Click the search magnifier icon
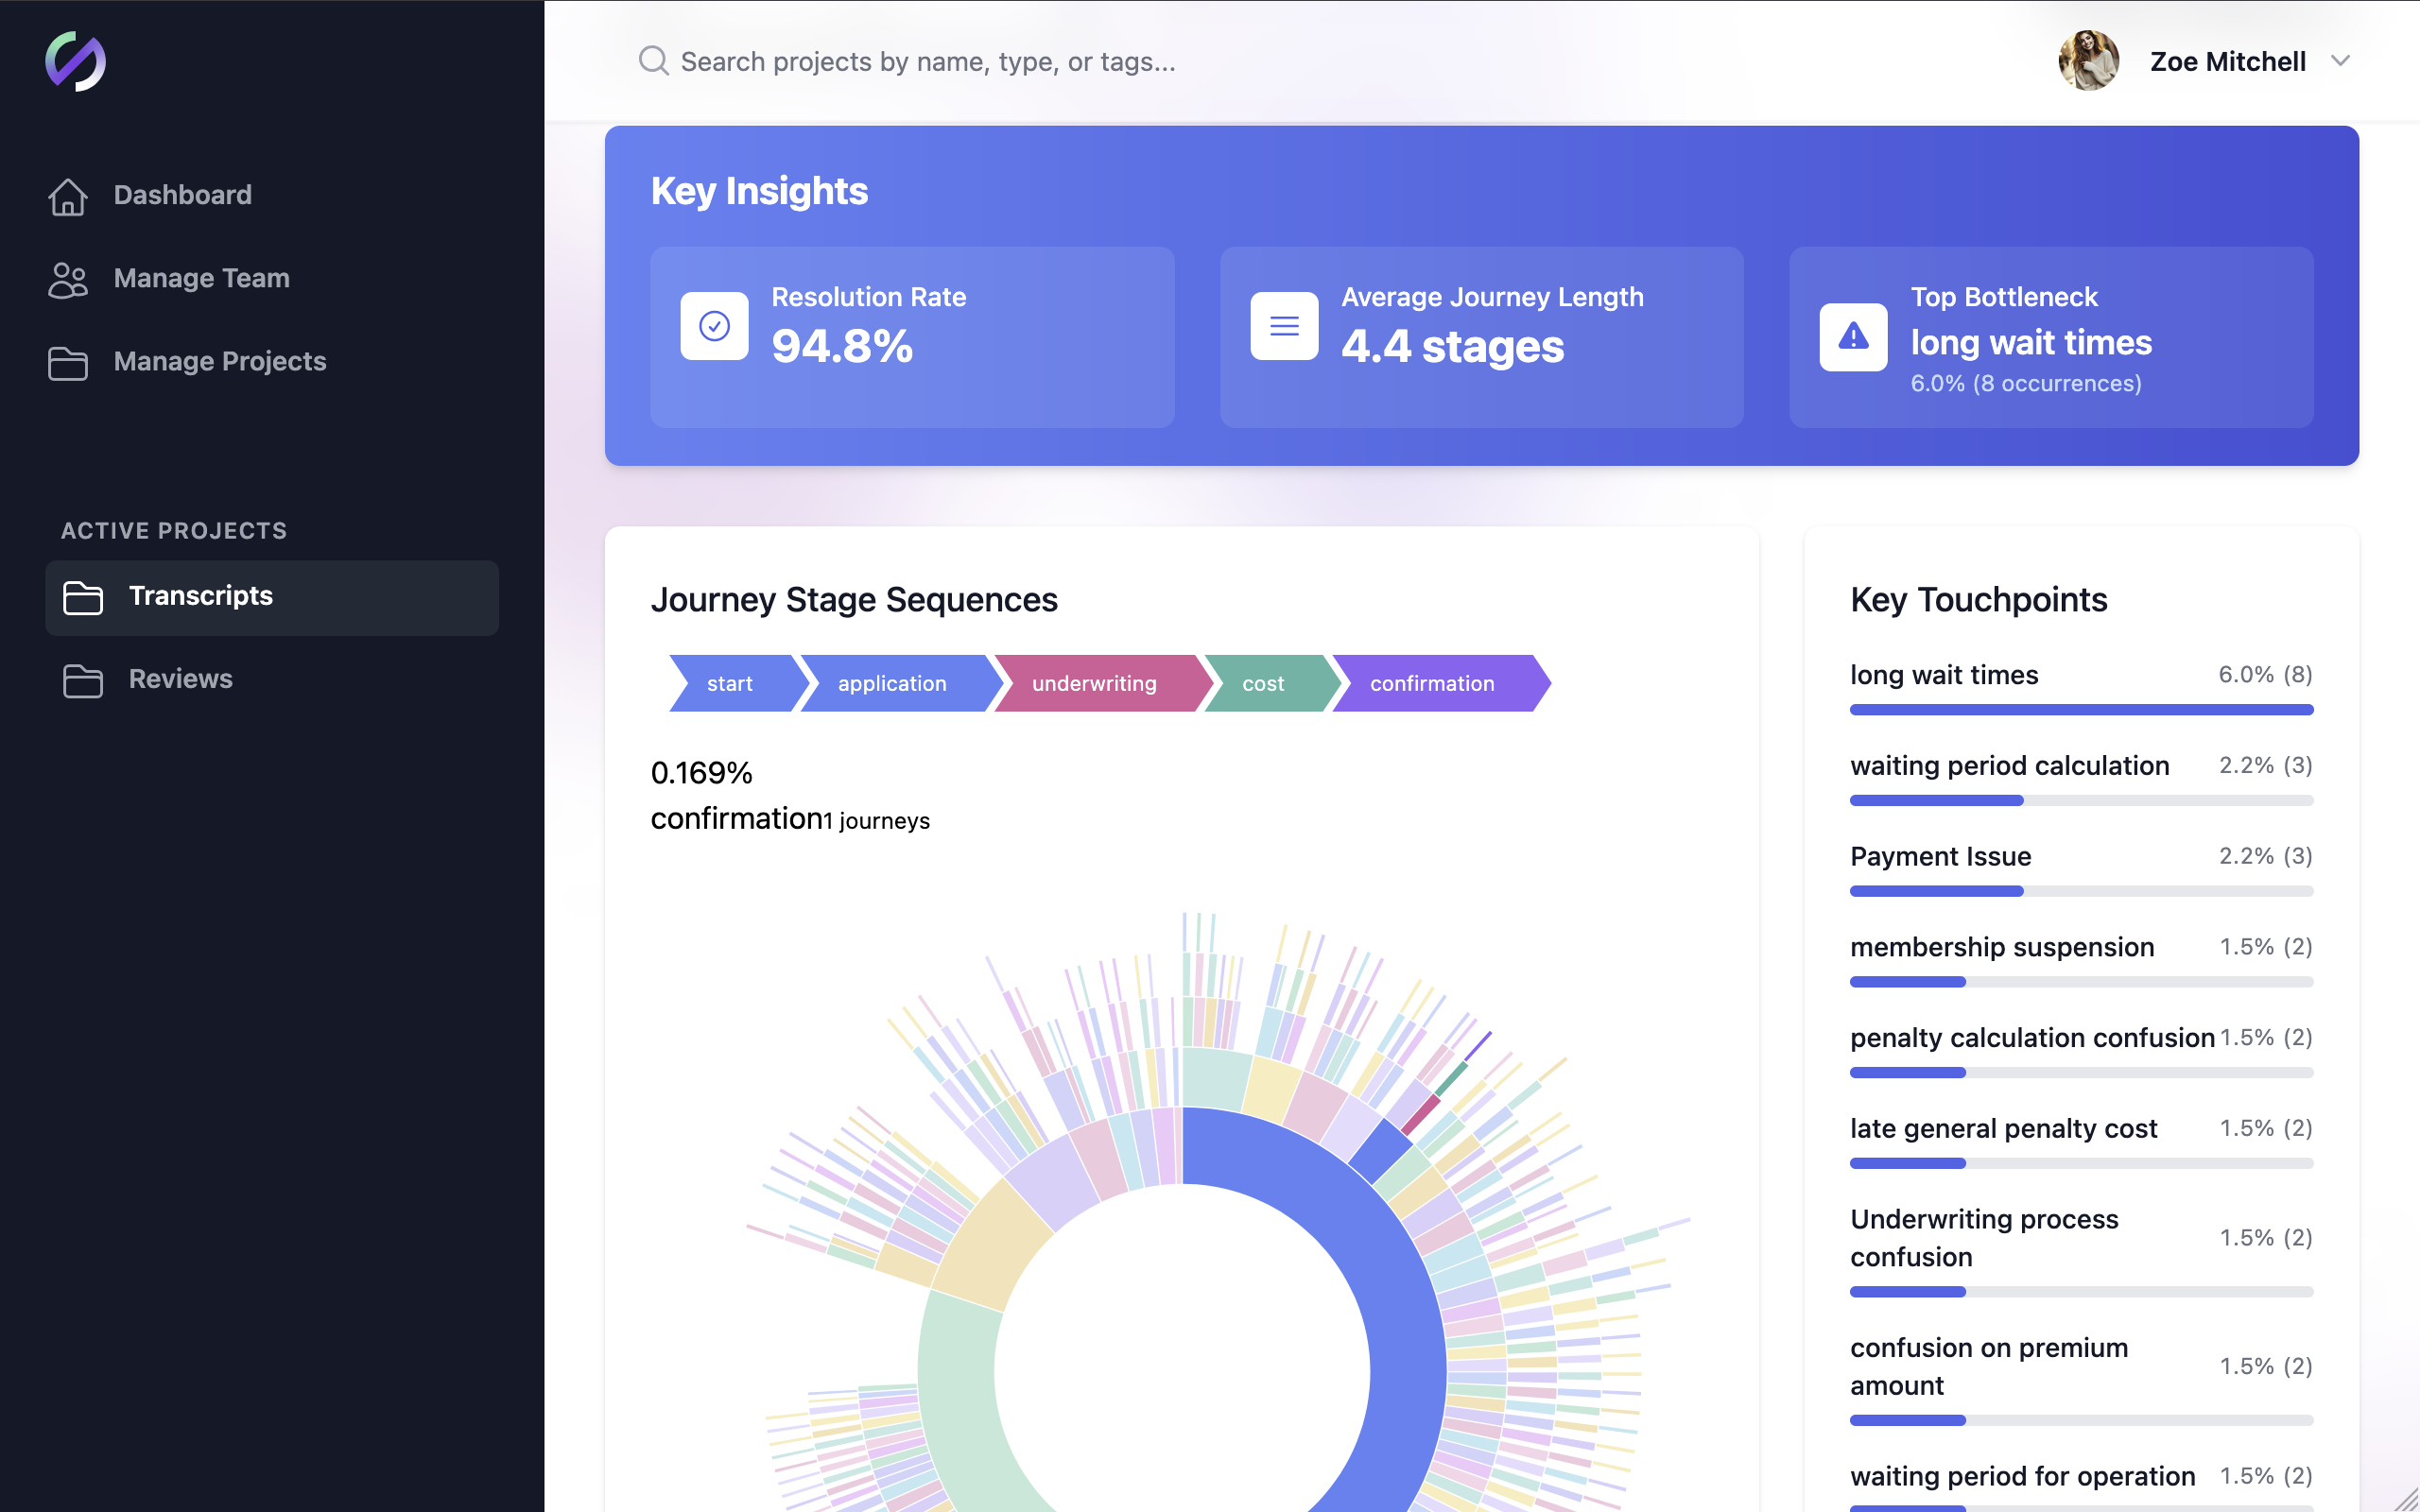2420x1512 pixels. click(653, 61)
